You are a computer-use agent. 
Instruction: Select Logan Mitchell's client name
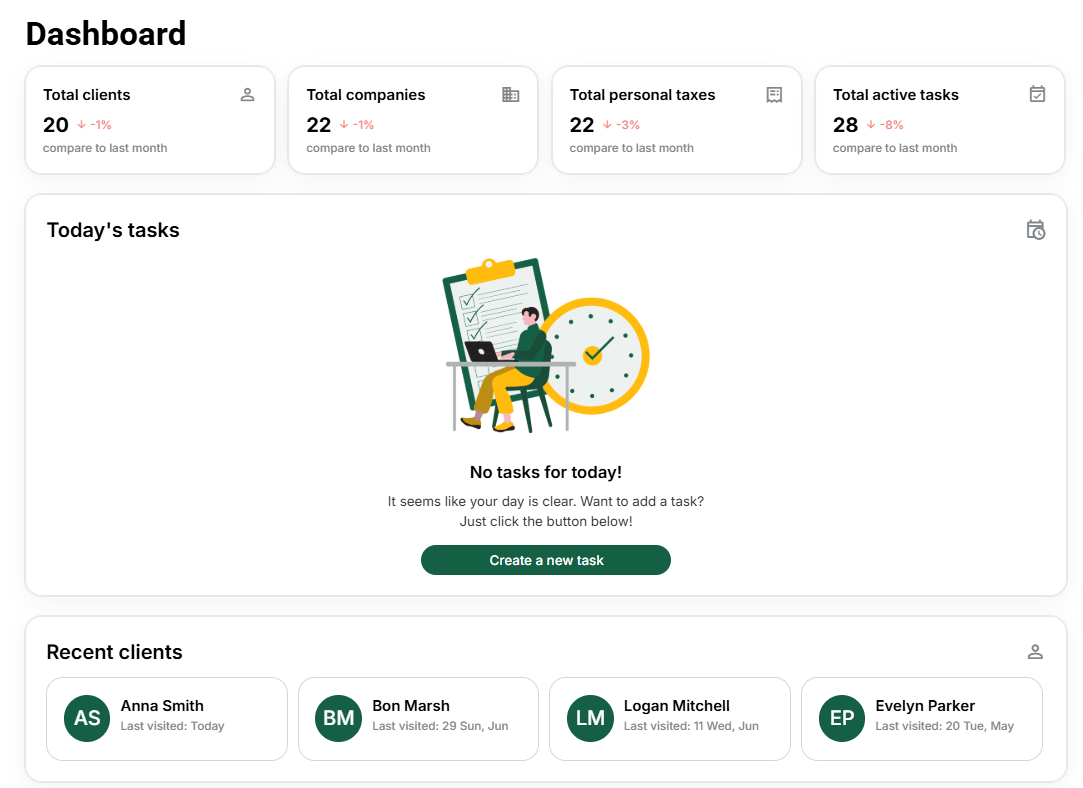click(x=677, y=706)
